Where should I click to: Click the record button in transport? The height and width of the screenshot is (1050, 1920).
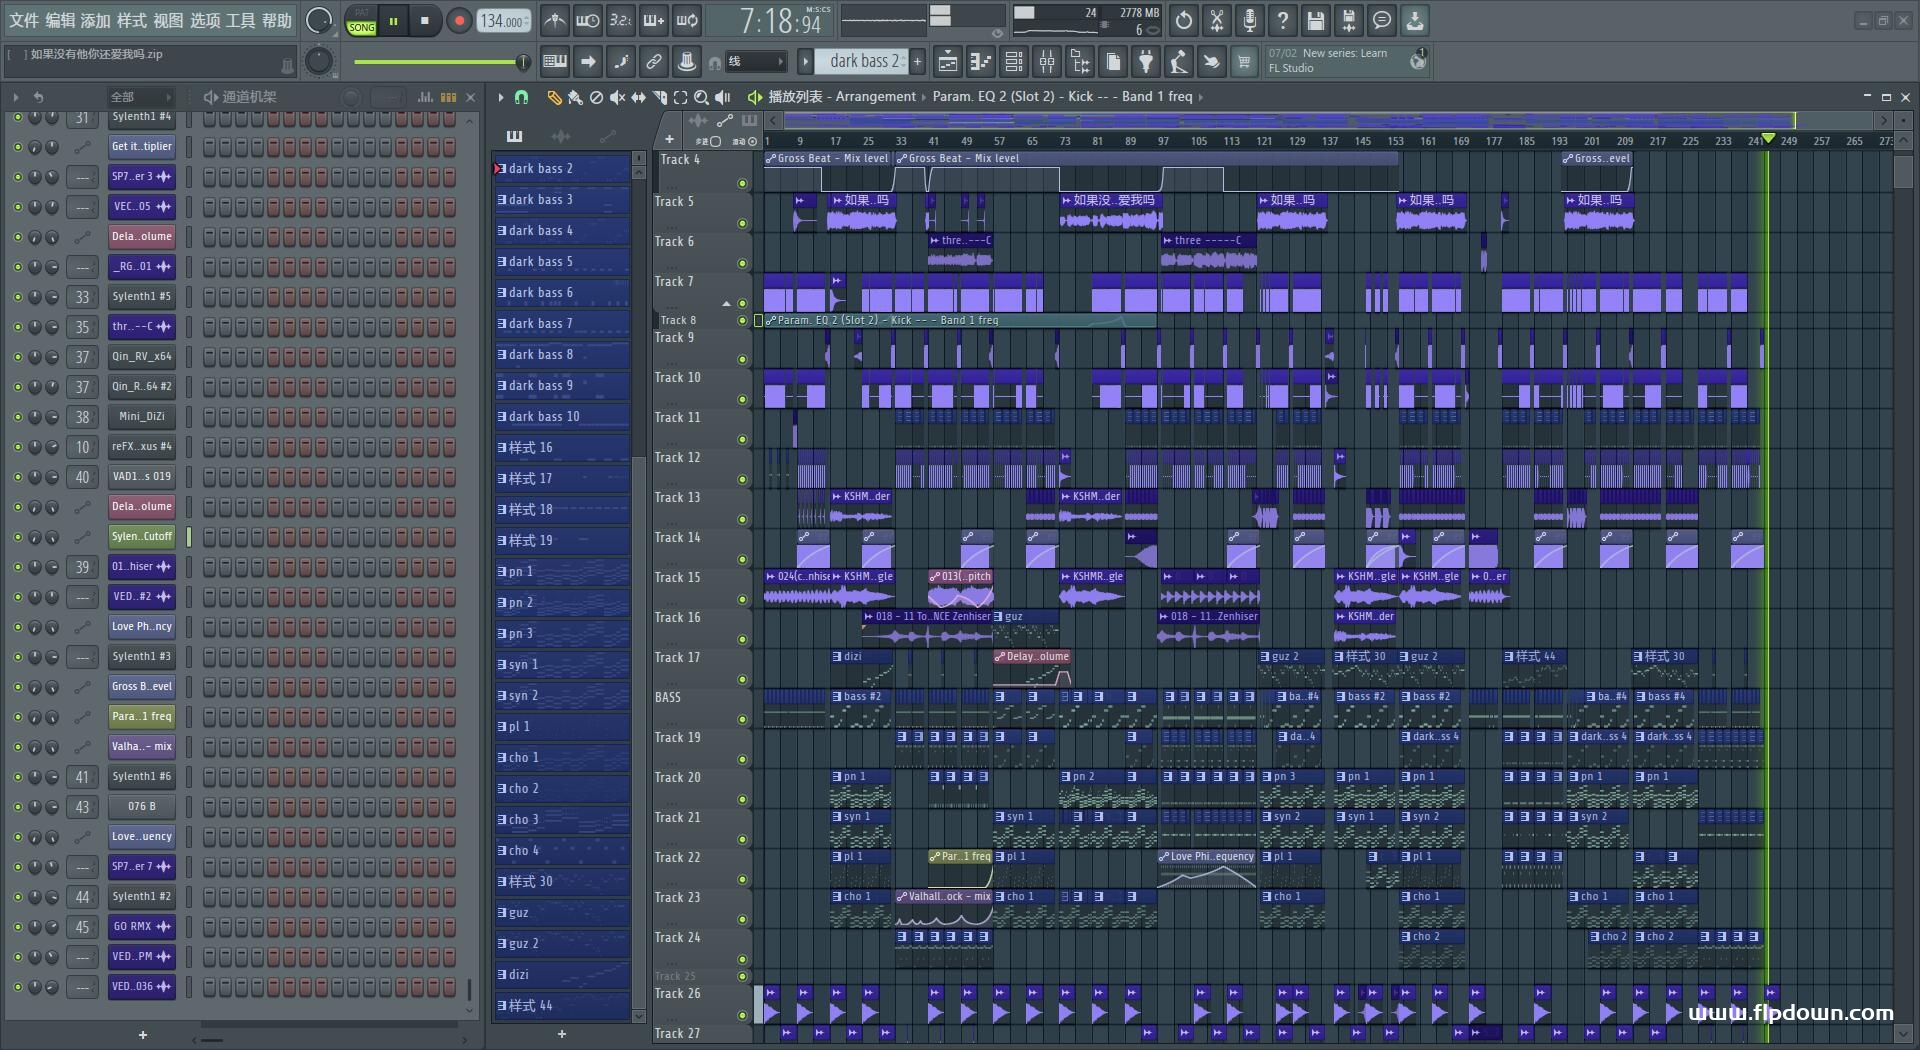pyautogui.click(x=459, y=21)
